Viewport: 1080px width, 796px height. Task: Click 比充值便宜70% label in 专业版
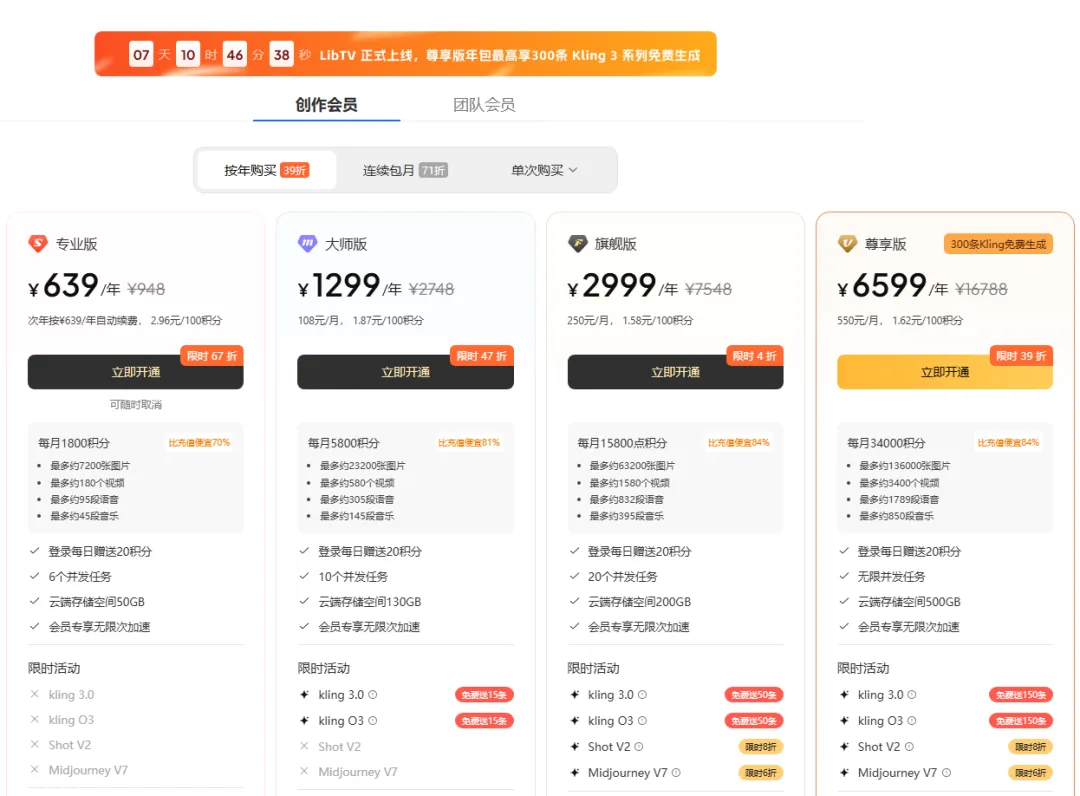200,443
